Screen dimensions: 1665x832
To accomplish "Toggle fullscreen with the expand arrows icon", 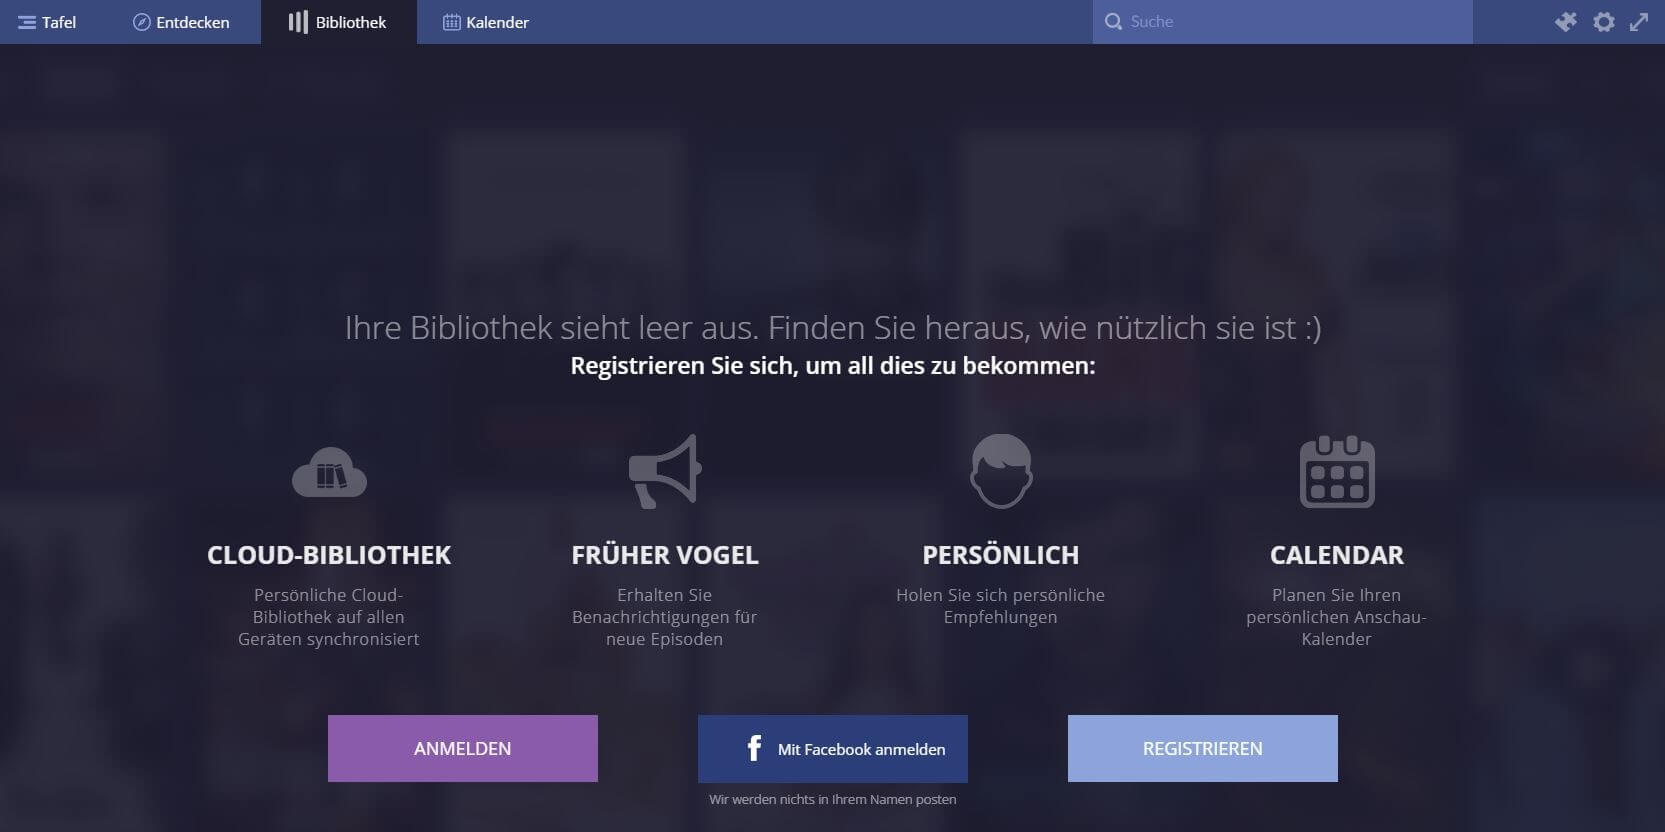I will (1639, 21).
